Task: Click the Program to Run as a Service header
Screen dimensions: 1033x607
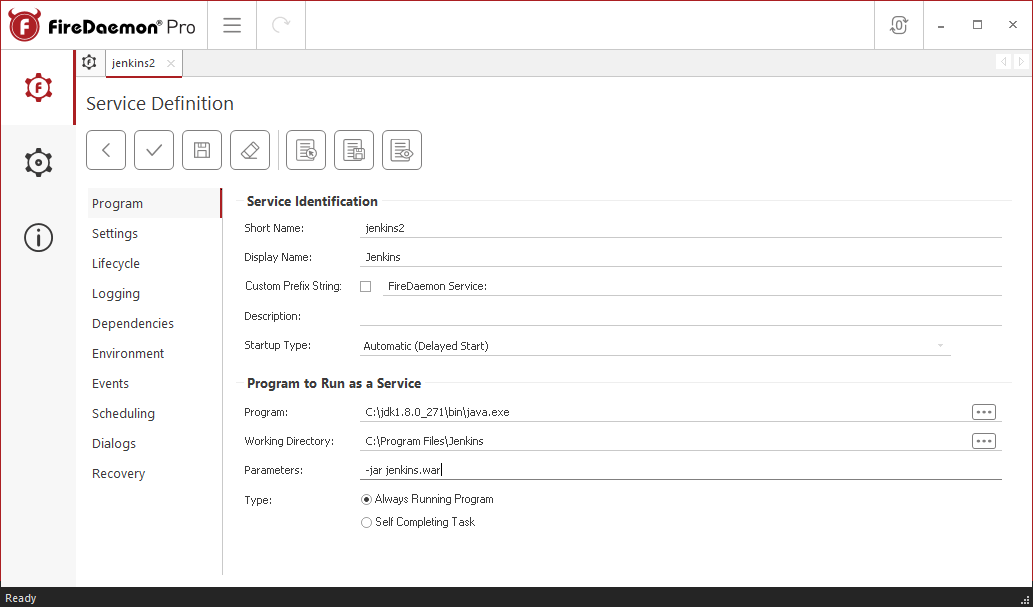Action: (x=334, y=383)
